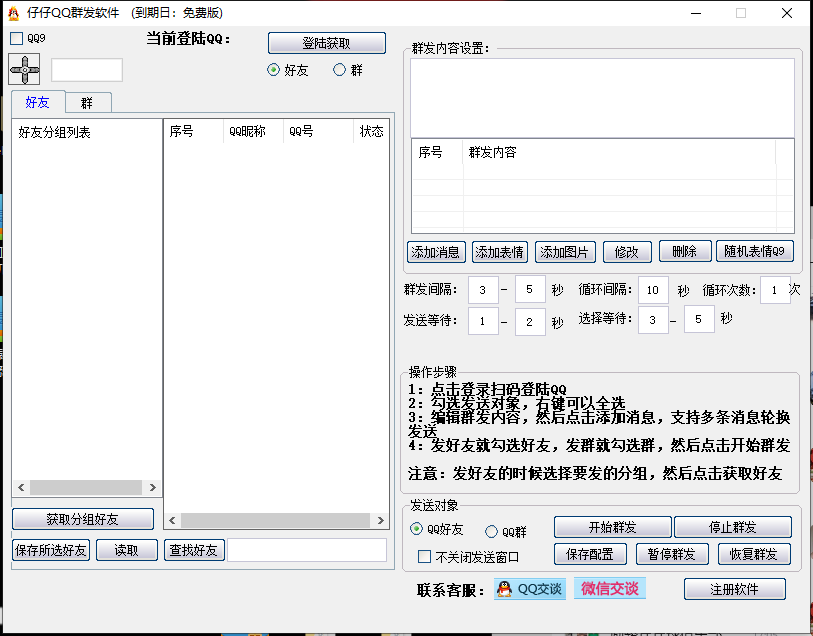Switch to the 群 tab

tap(87, 103)
